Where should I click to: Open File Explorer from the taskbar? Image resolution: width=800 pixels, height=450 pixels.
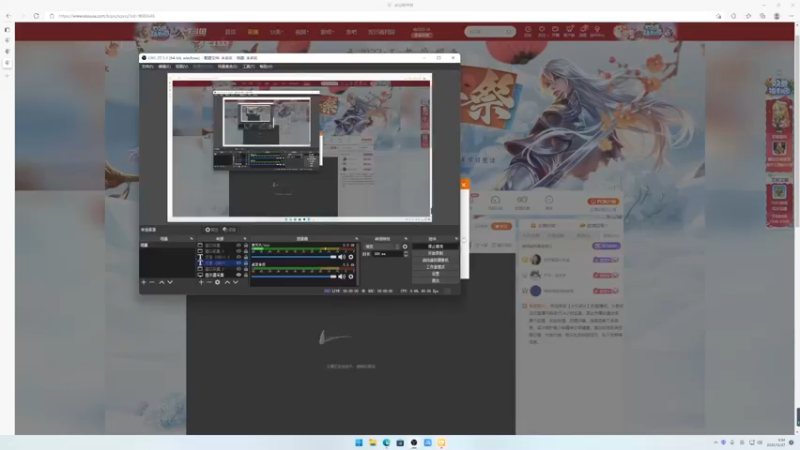click(x=372, y=442)
